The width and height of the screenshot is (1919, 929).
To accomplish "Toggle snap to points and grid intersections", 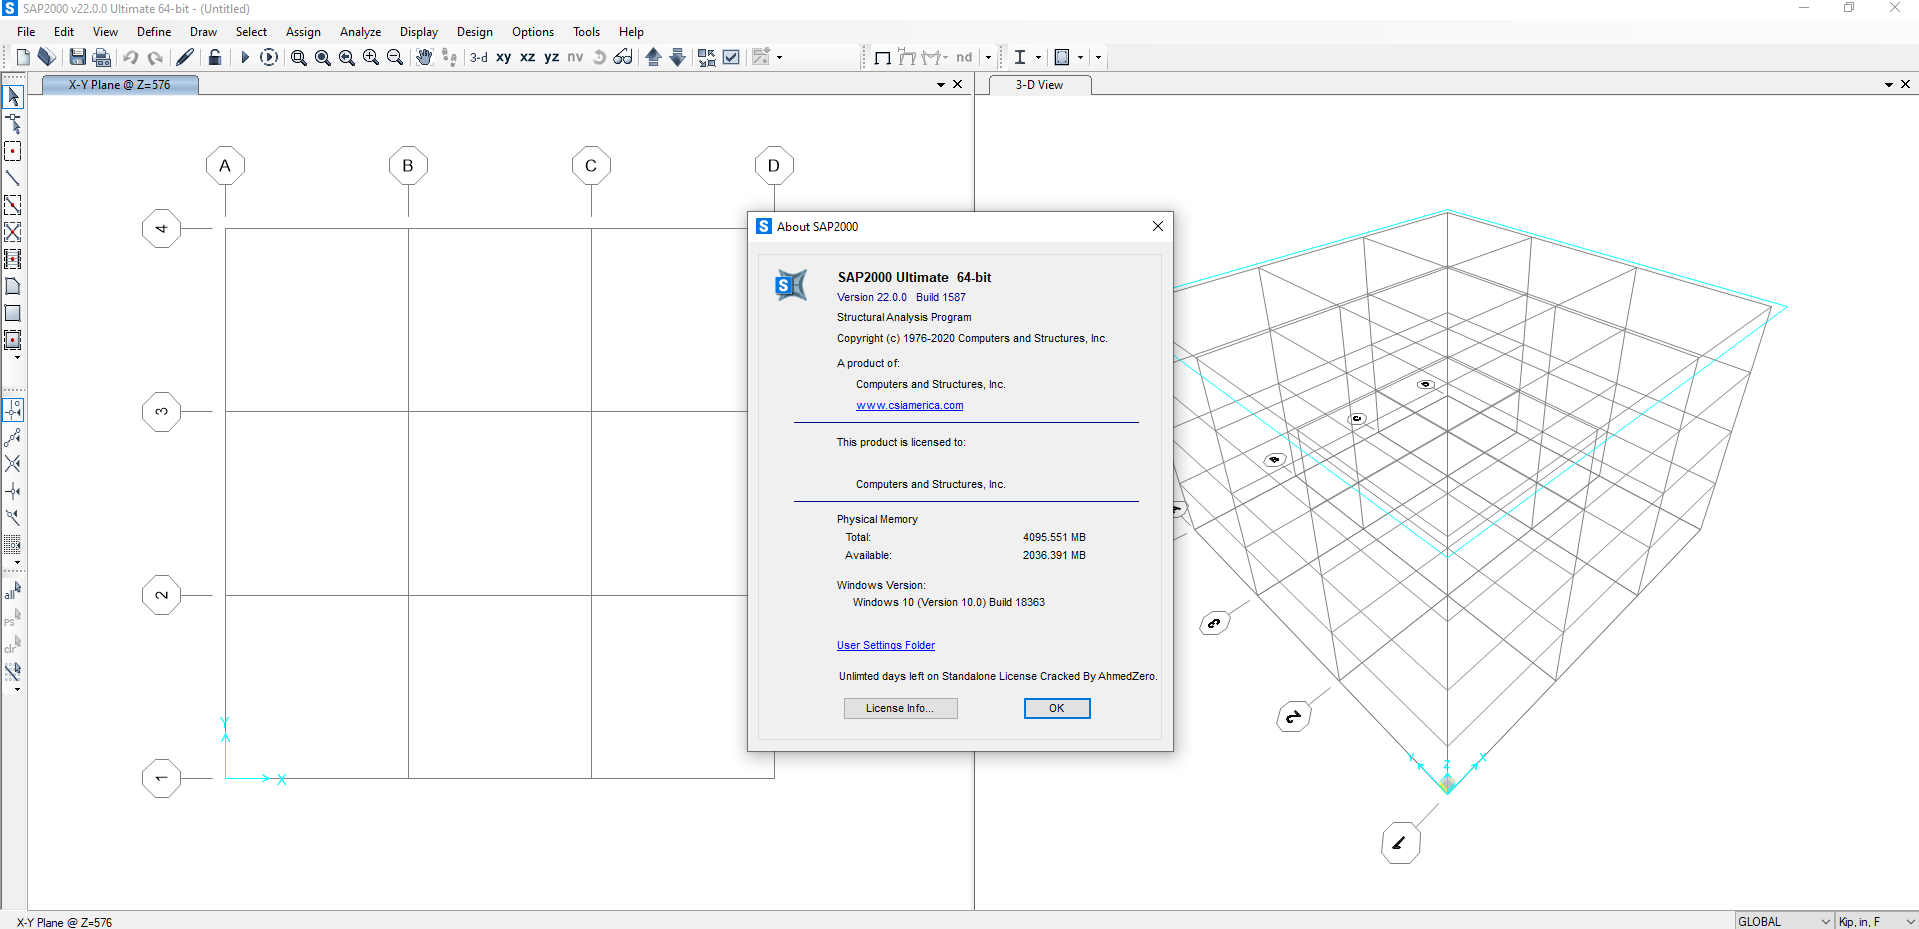I will coord(13,410).
